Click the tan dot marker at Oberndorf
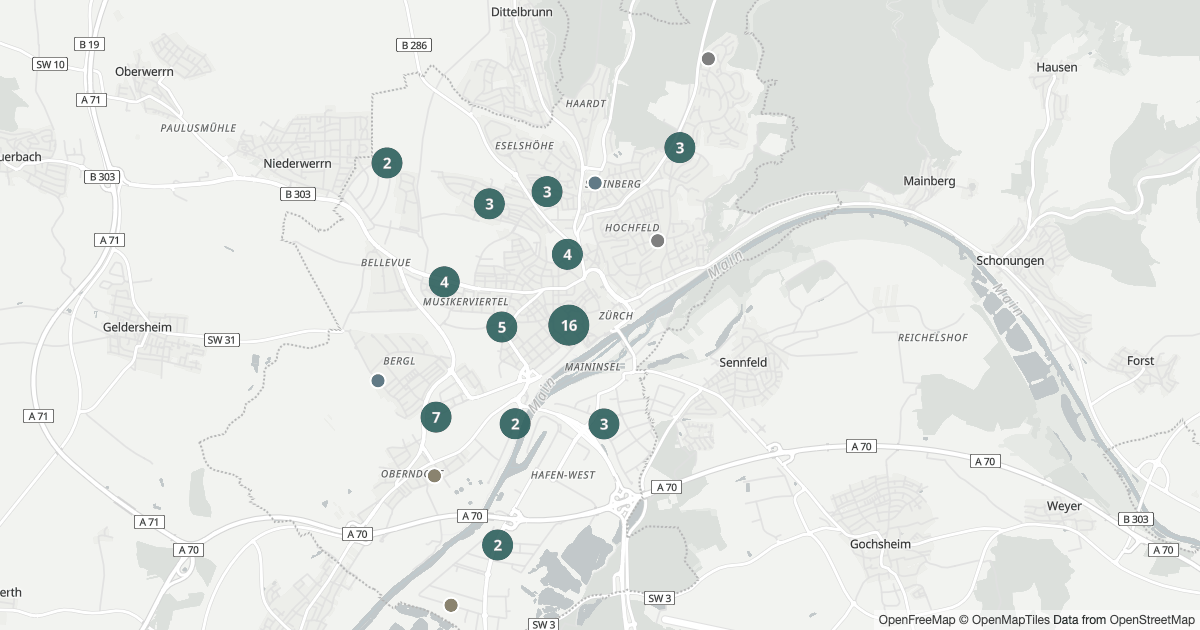The image size is (1200, 630). click(434, 476)
